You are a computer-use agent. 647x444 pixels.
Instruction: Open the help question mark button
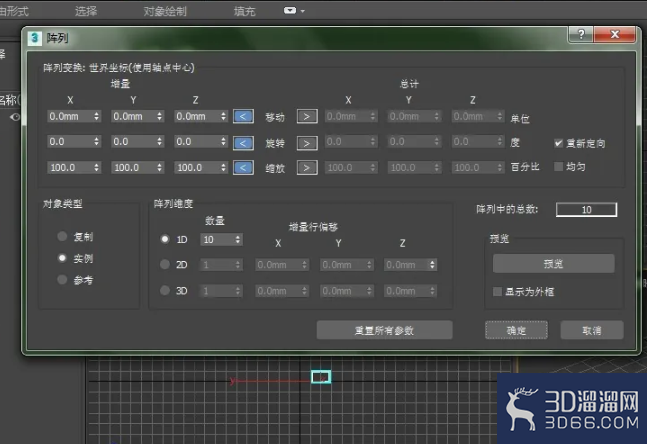point(581,35)
